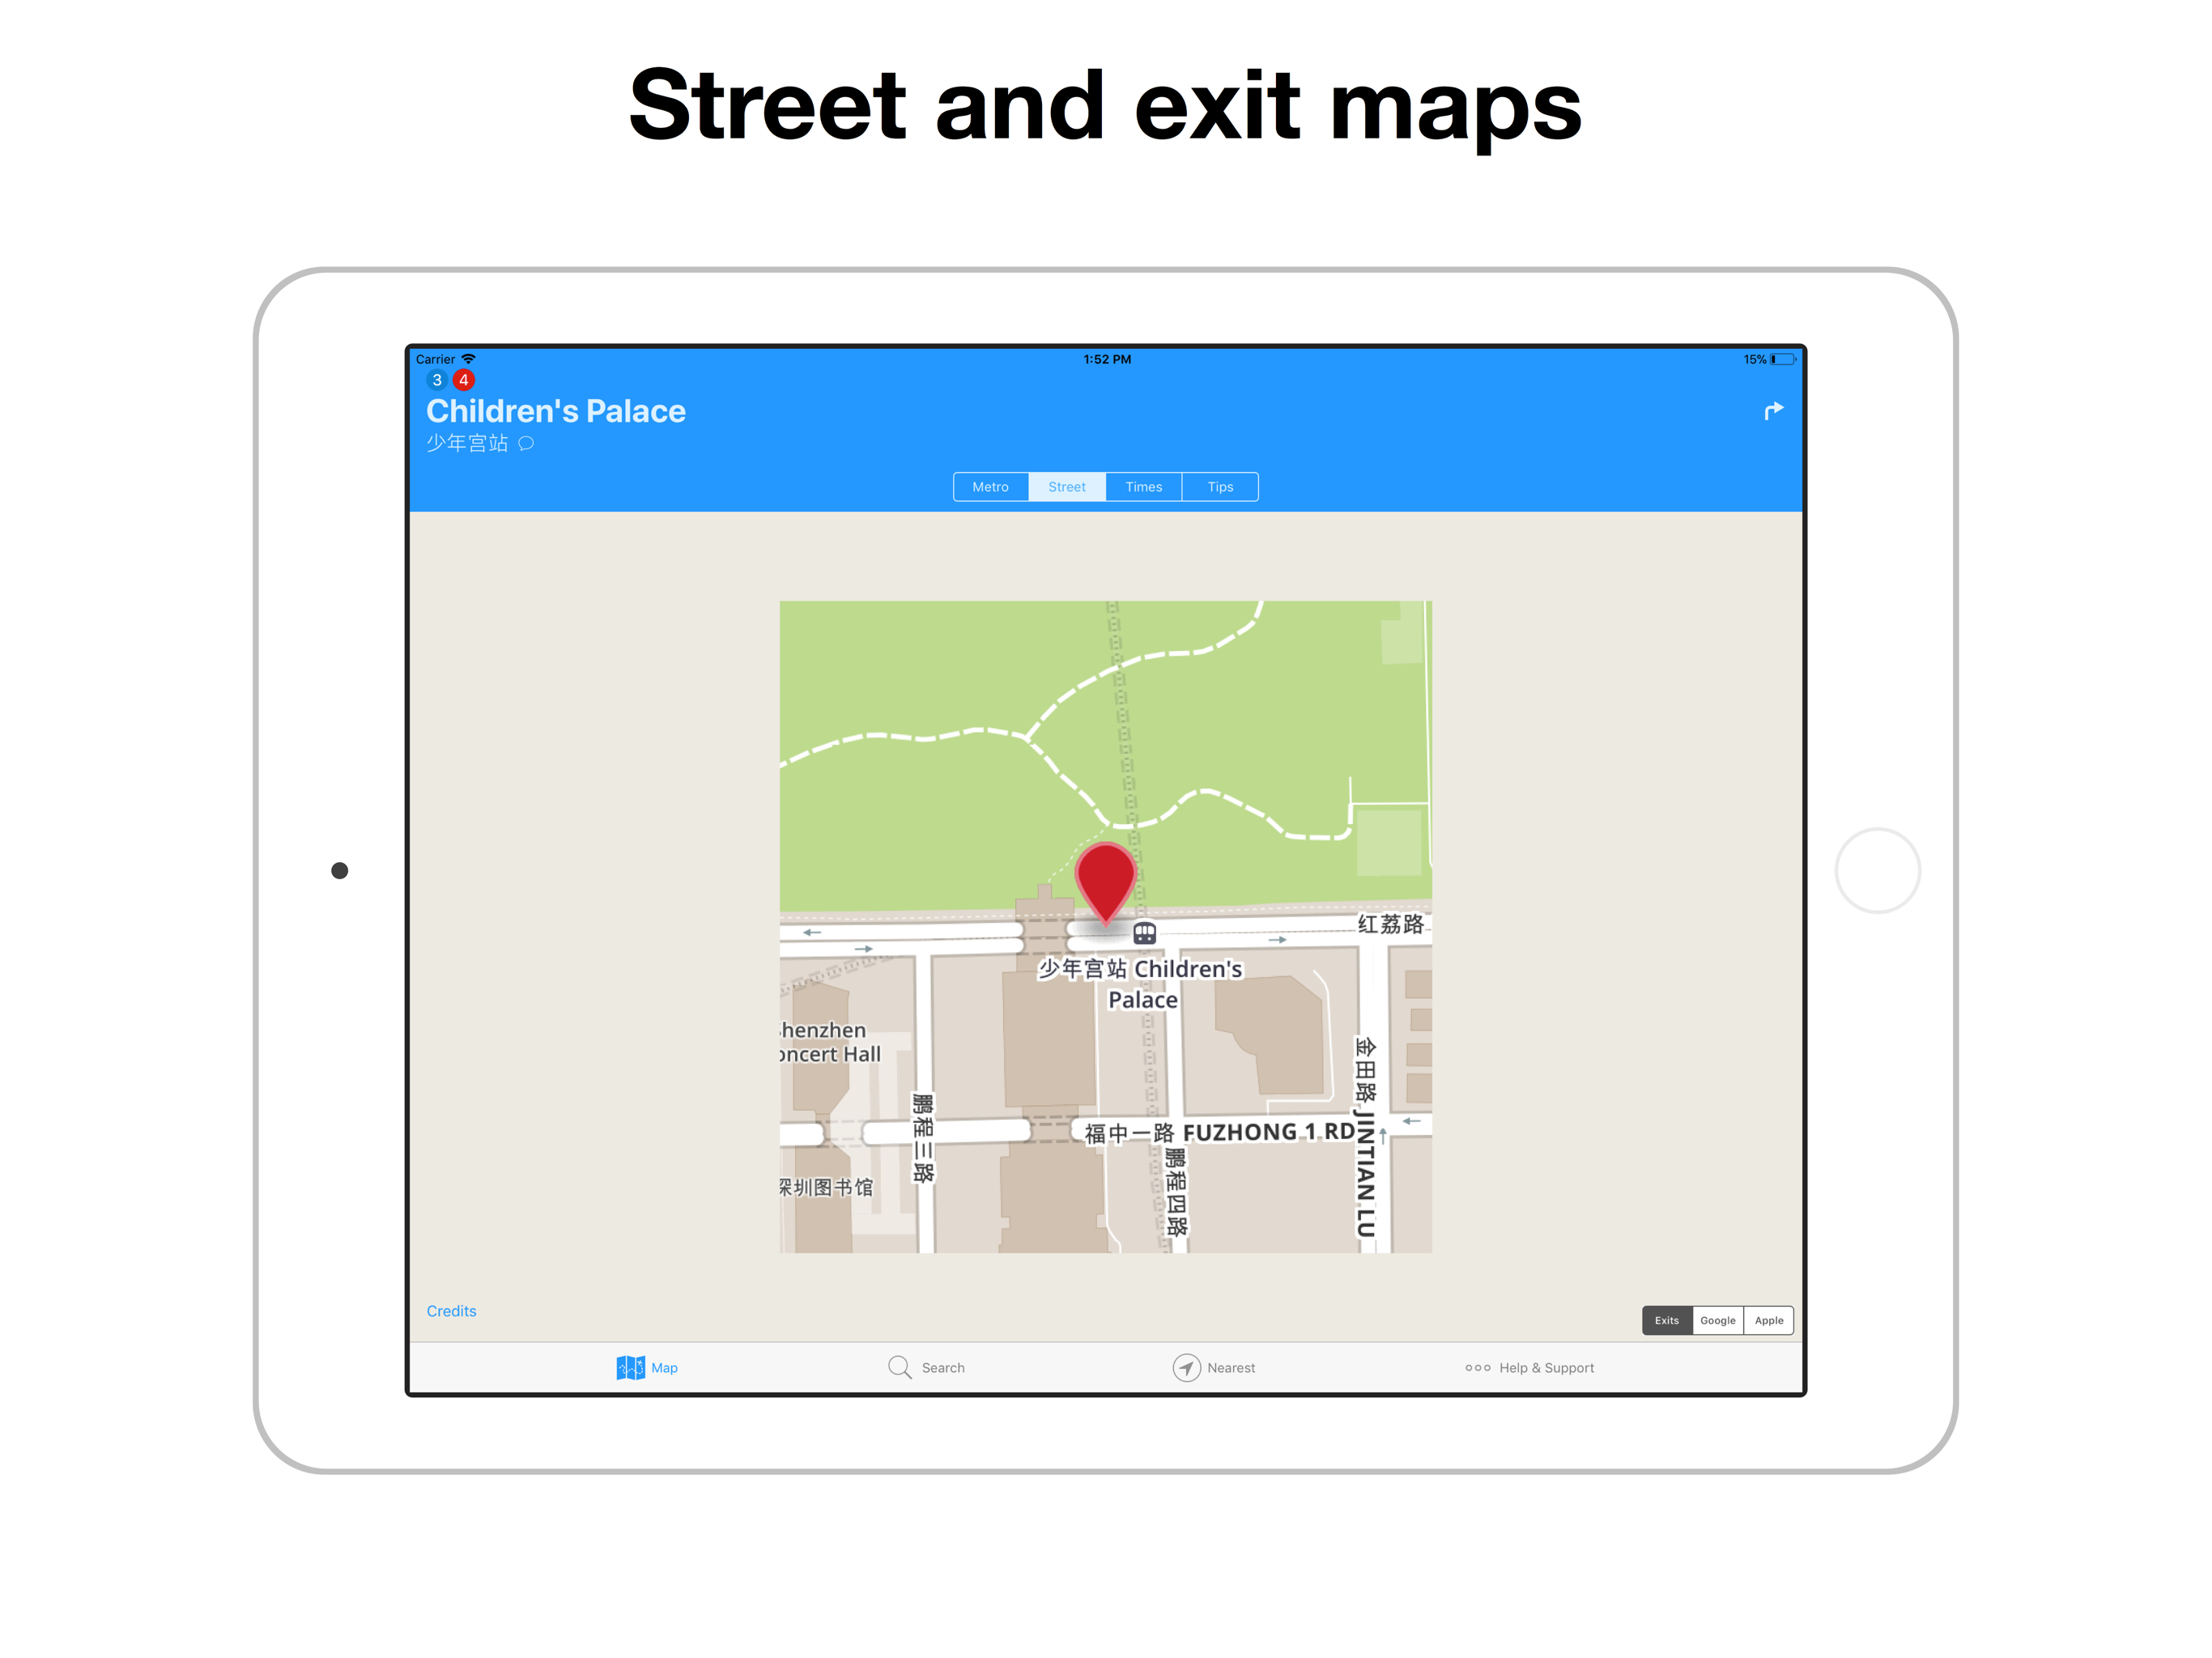Image resolution: width=2212 pixels, height=1658 pixels.
Task: Switch to the Tips segment
Action: click(x=1219, y=487)
